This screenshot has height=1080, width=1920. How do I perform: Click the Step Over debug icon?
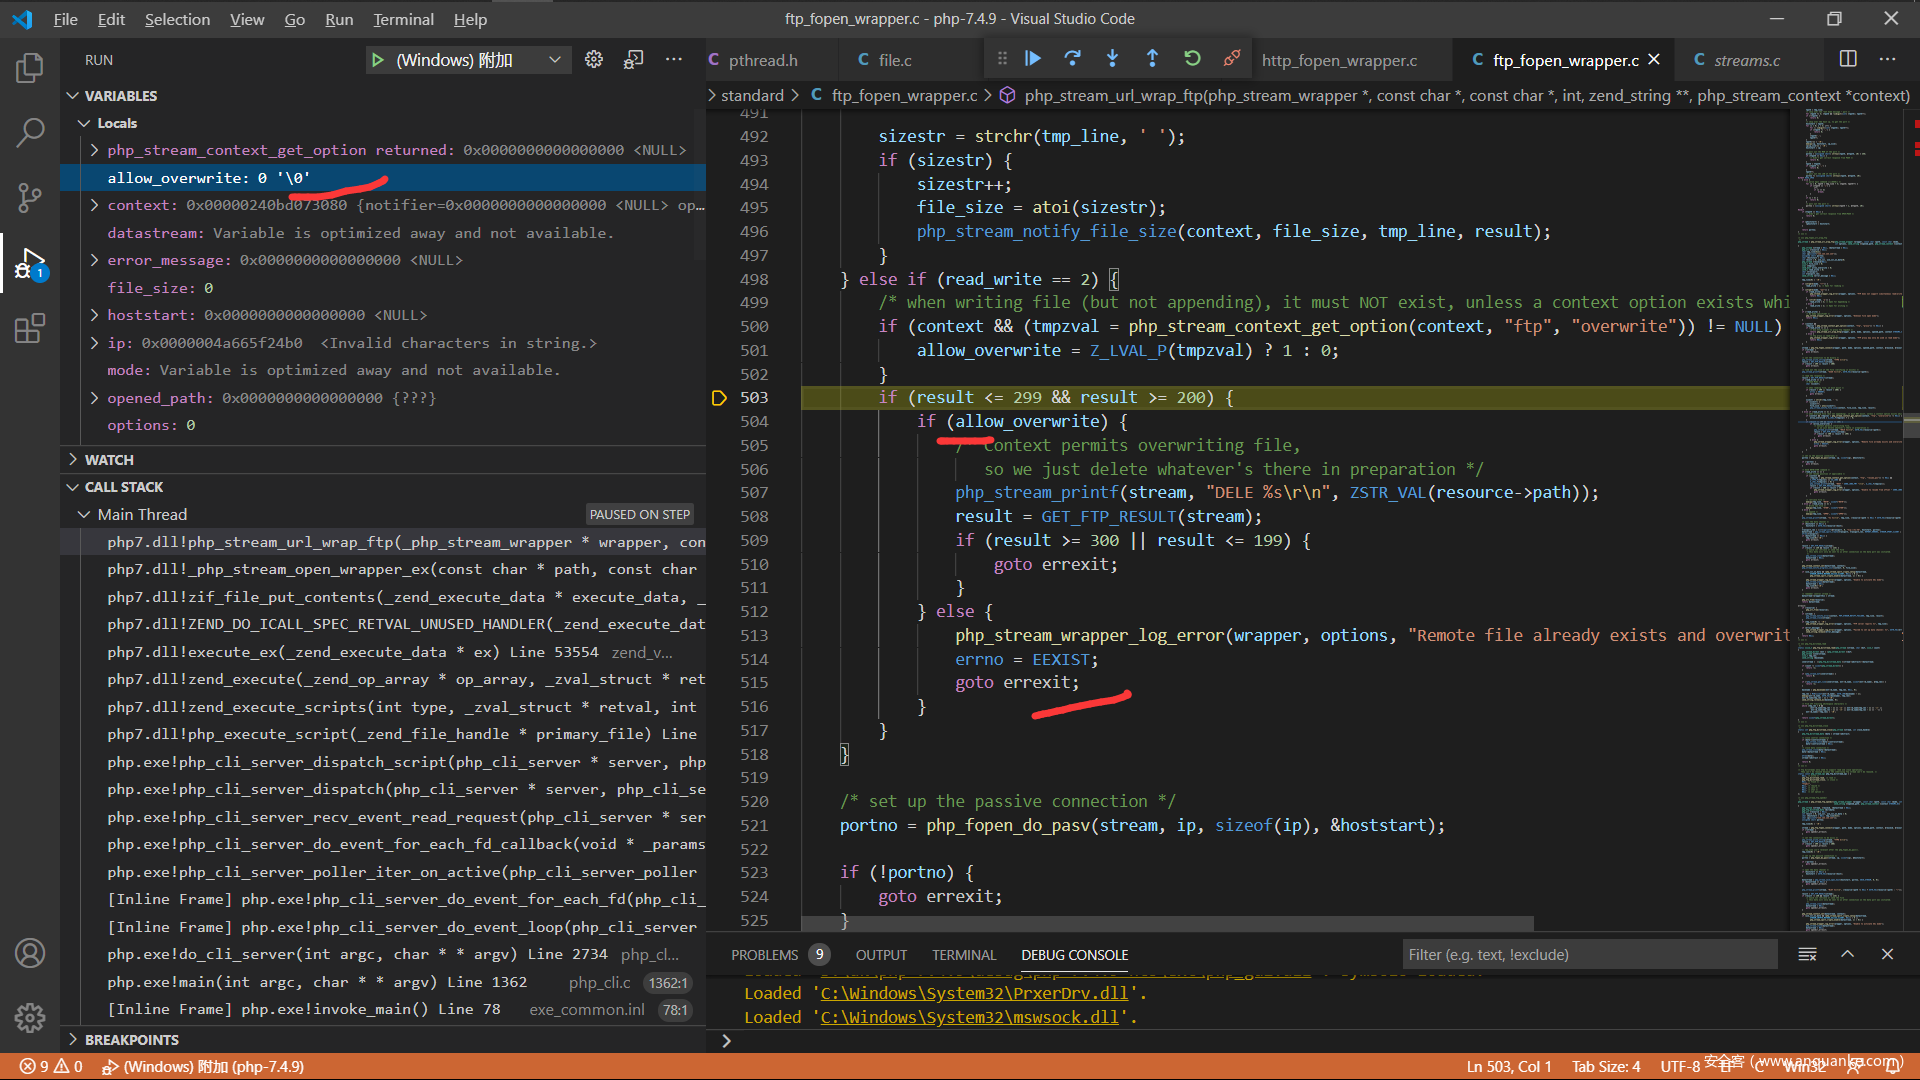point(1072,59)
